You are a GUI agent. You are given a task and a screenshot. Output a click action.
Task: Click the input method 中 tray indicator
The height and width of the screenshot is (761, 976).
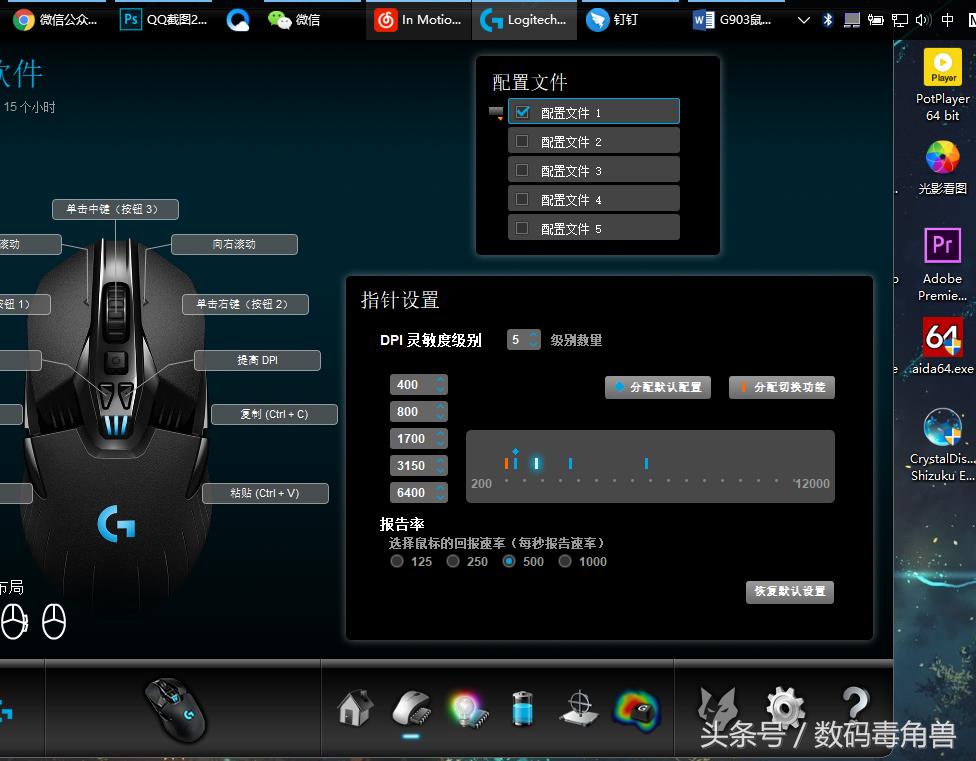coord(947,20)
